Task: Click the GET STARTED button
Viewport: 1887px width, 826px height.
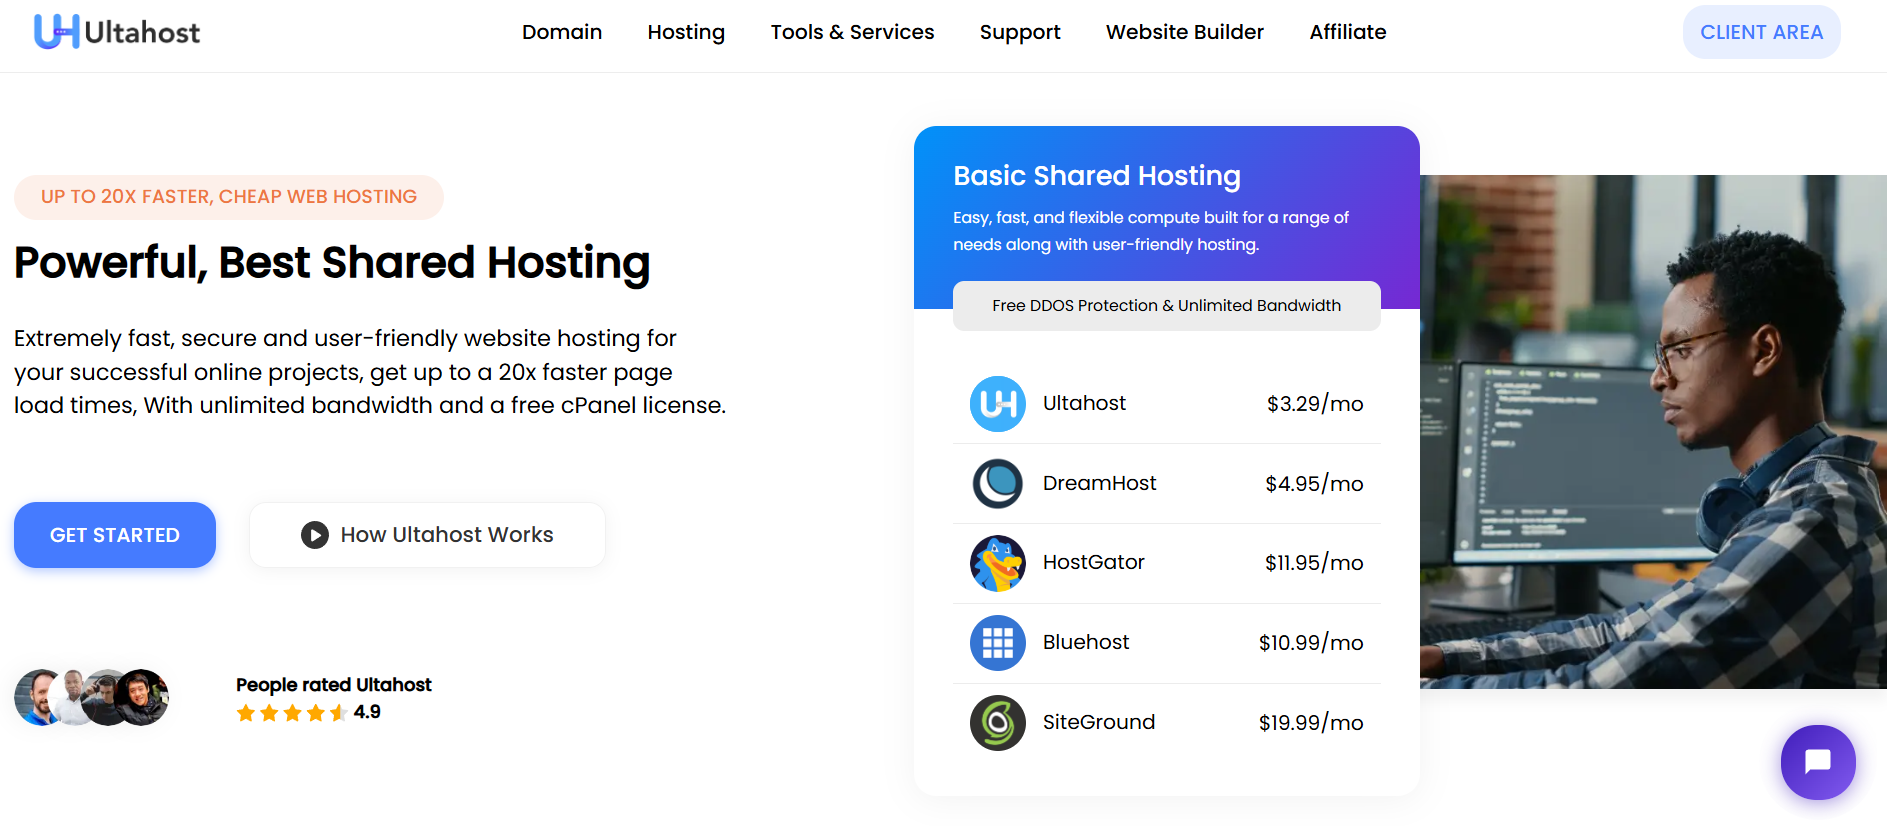Action: click(115, 535)
